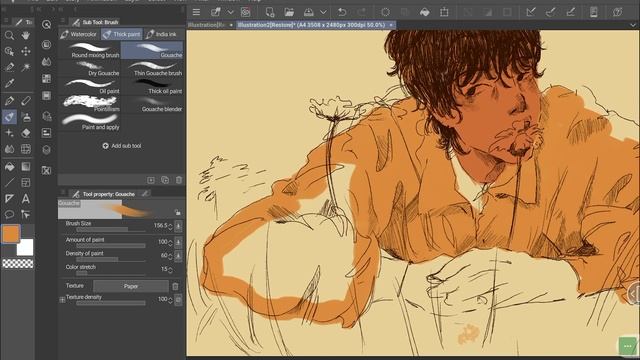The width and height of the screenshot is (640, 360).
Task: Open the Sub Tool panel menu icon
Action: click(x=63, y=21)
